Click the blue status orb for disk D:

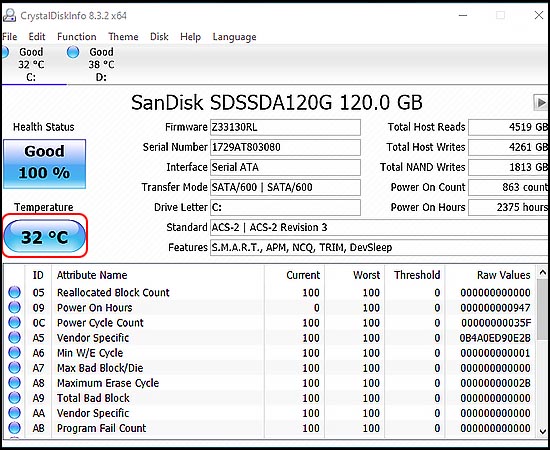click(x=73, y=52)
